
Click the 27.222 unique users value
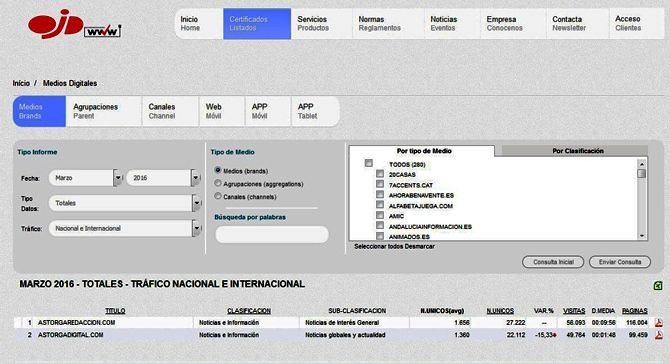coord(516,323)
